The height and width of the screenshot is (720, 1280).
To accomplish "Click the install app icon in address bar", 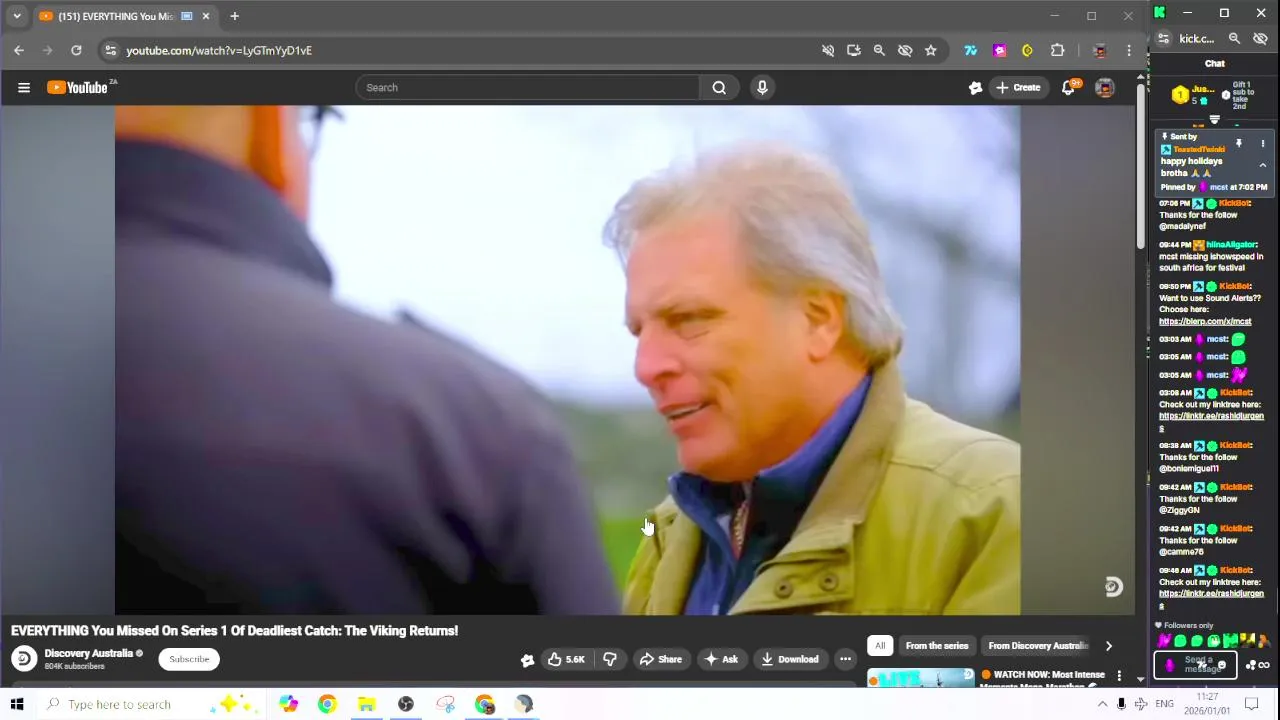I will 853,50.
